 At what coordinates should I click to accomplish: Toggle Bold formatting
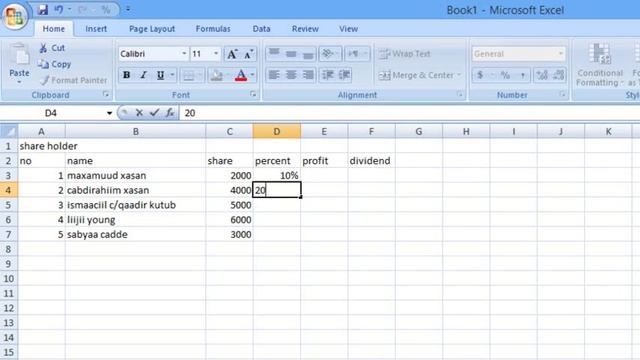pyautogui.click(x=127, y=75)
